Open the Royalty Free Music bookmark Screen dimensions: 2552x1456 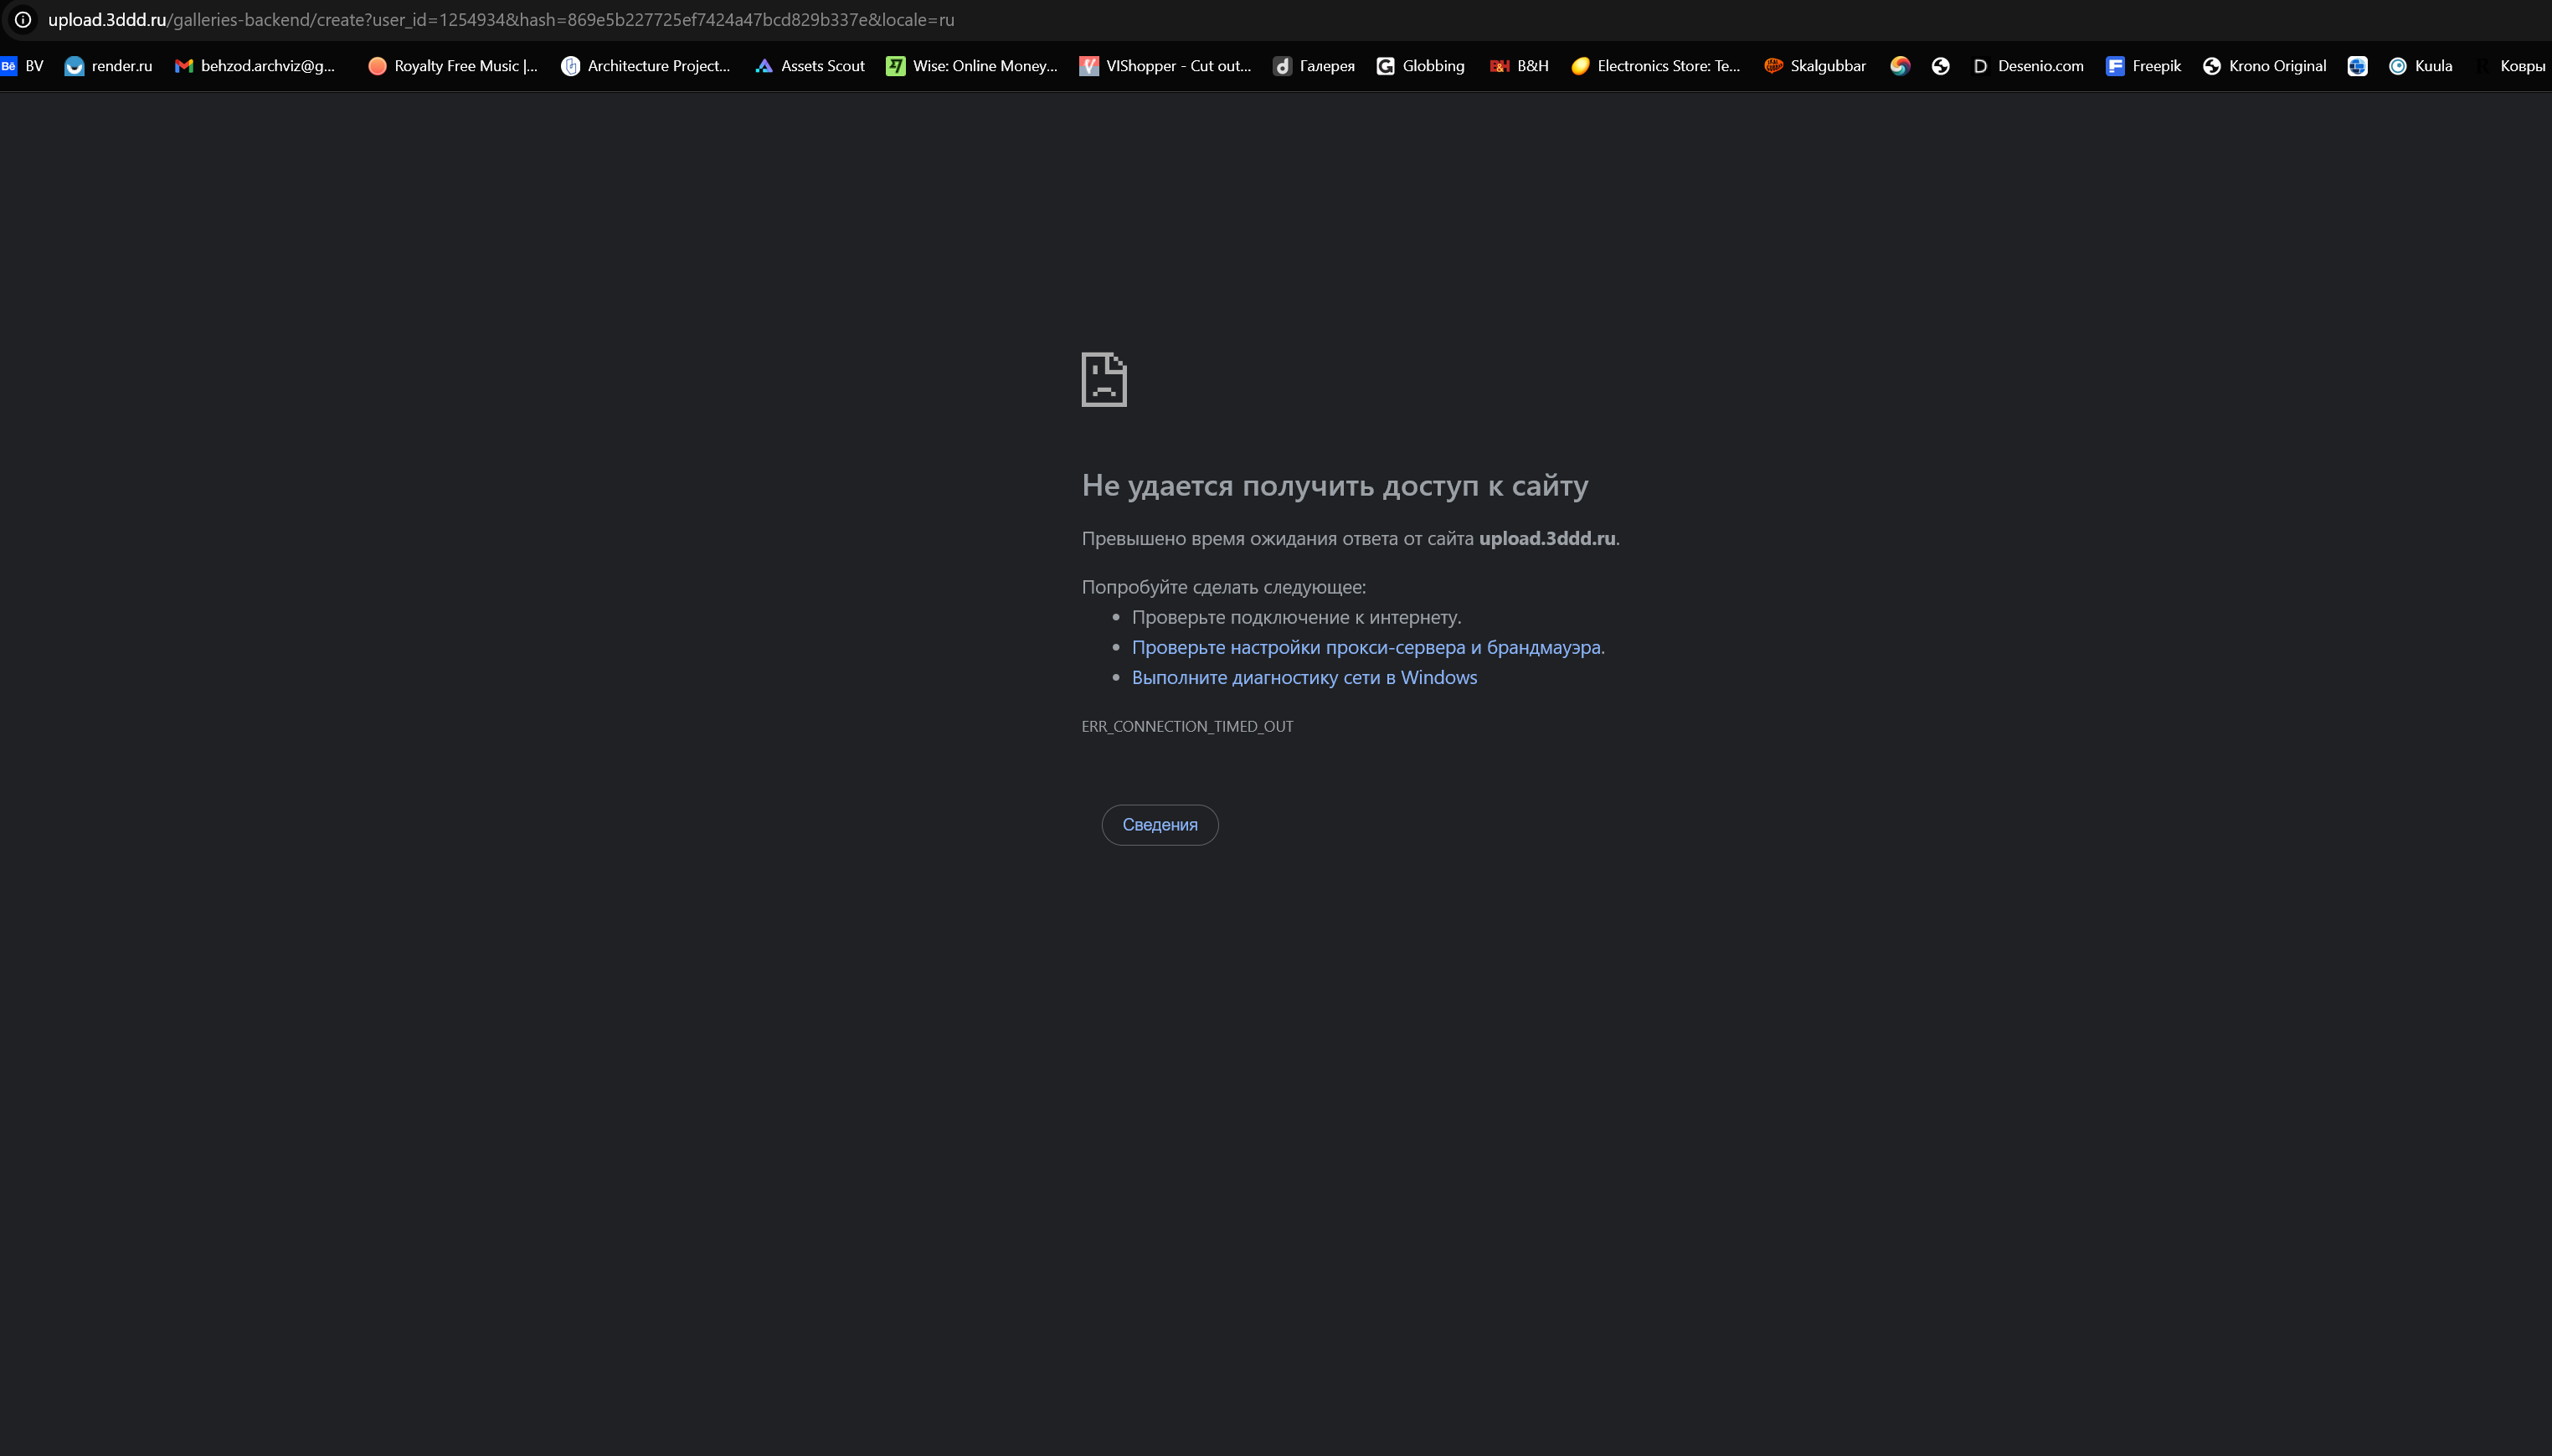pos(453,66)
